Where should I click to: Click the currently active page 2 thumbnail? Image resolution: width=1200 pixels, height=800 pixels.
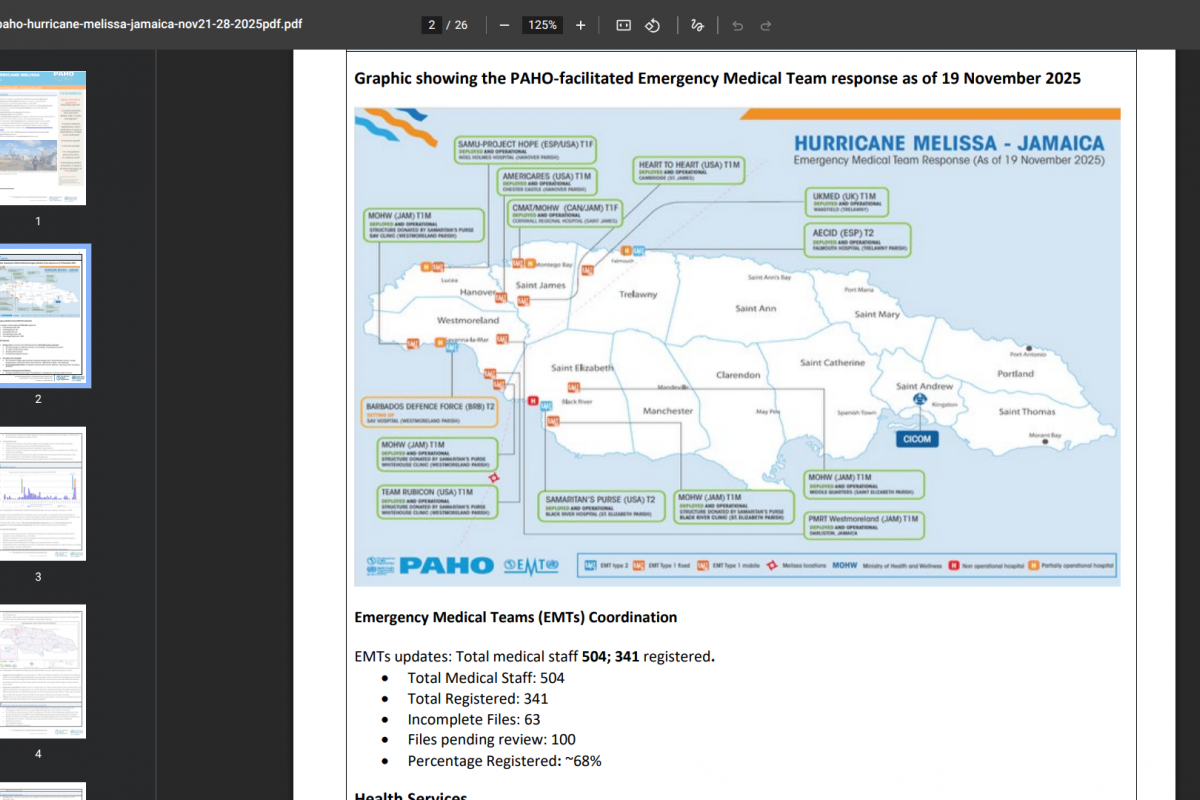coord(44,315)
